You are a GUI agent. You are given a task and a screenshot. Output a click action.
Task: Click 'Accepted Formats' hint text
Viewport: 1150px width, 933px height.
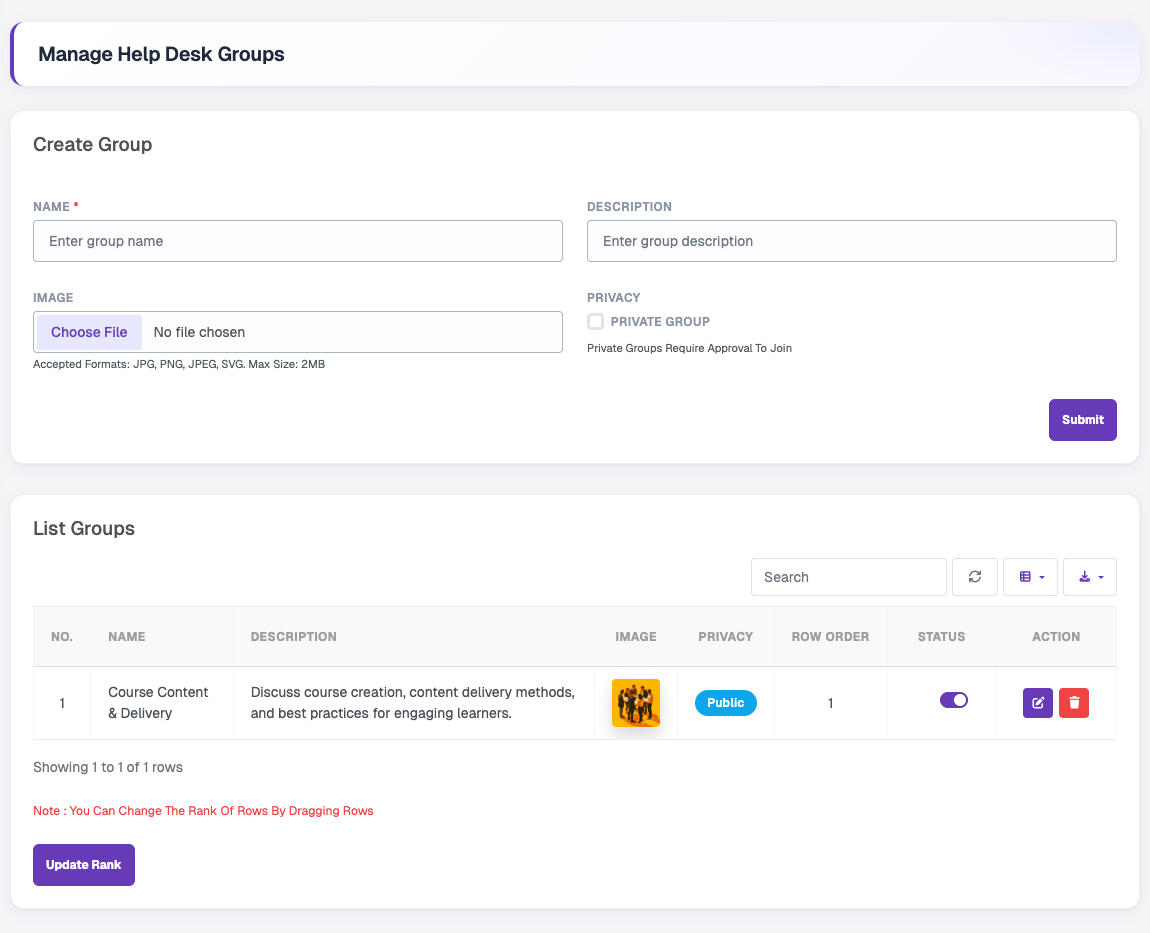[179, 364]
